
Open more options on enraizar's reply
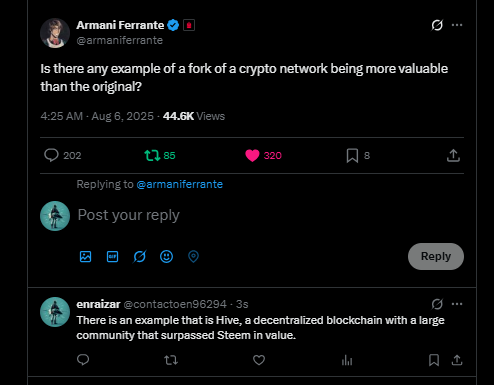[457, 304]
